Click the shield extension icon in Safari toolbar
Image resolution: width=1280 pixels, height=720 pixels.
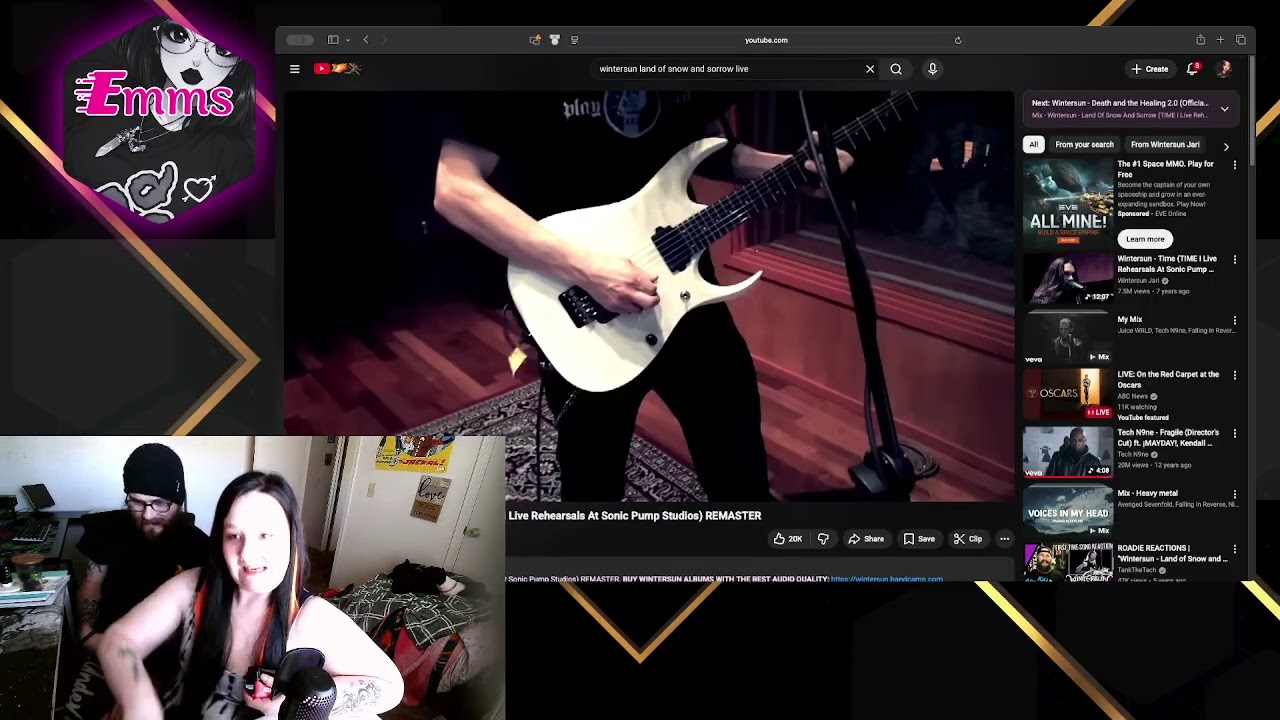[555, 40]
